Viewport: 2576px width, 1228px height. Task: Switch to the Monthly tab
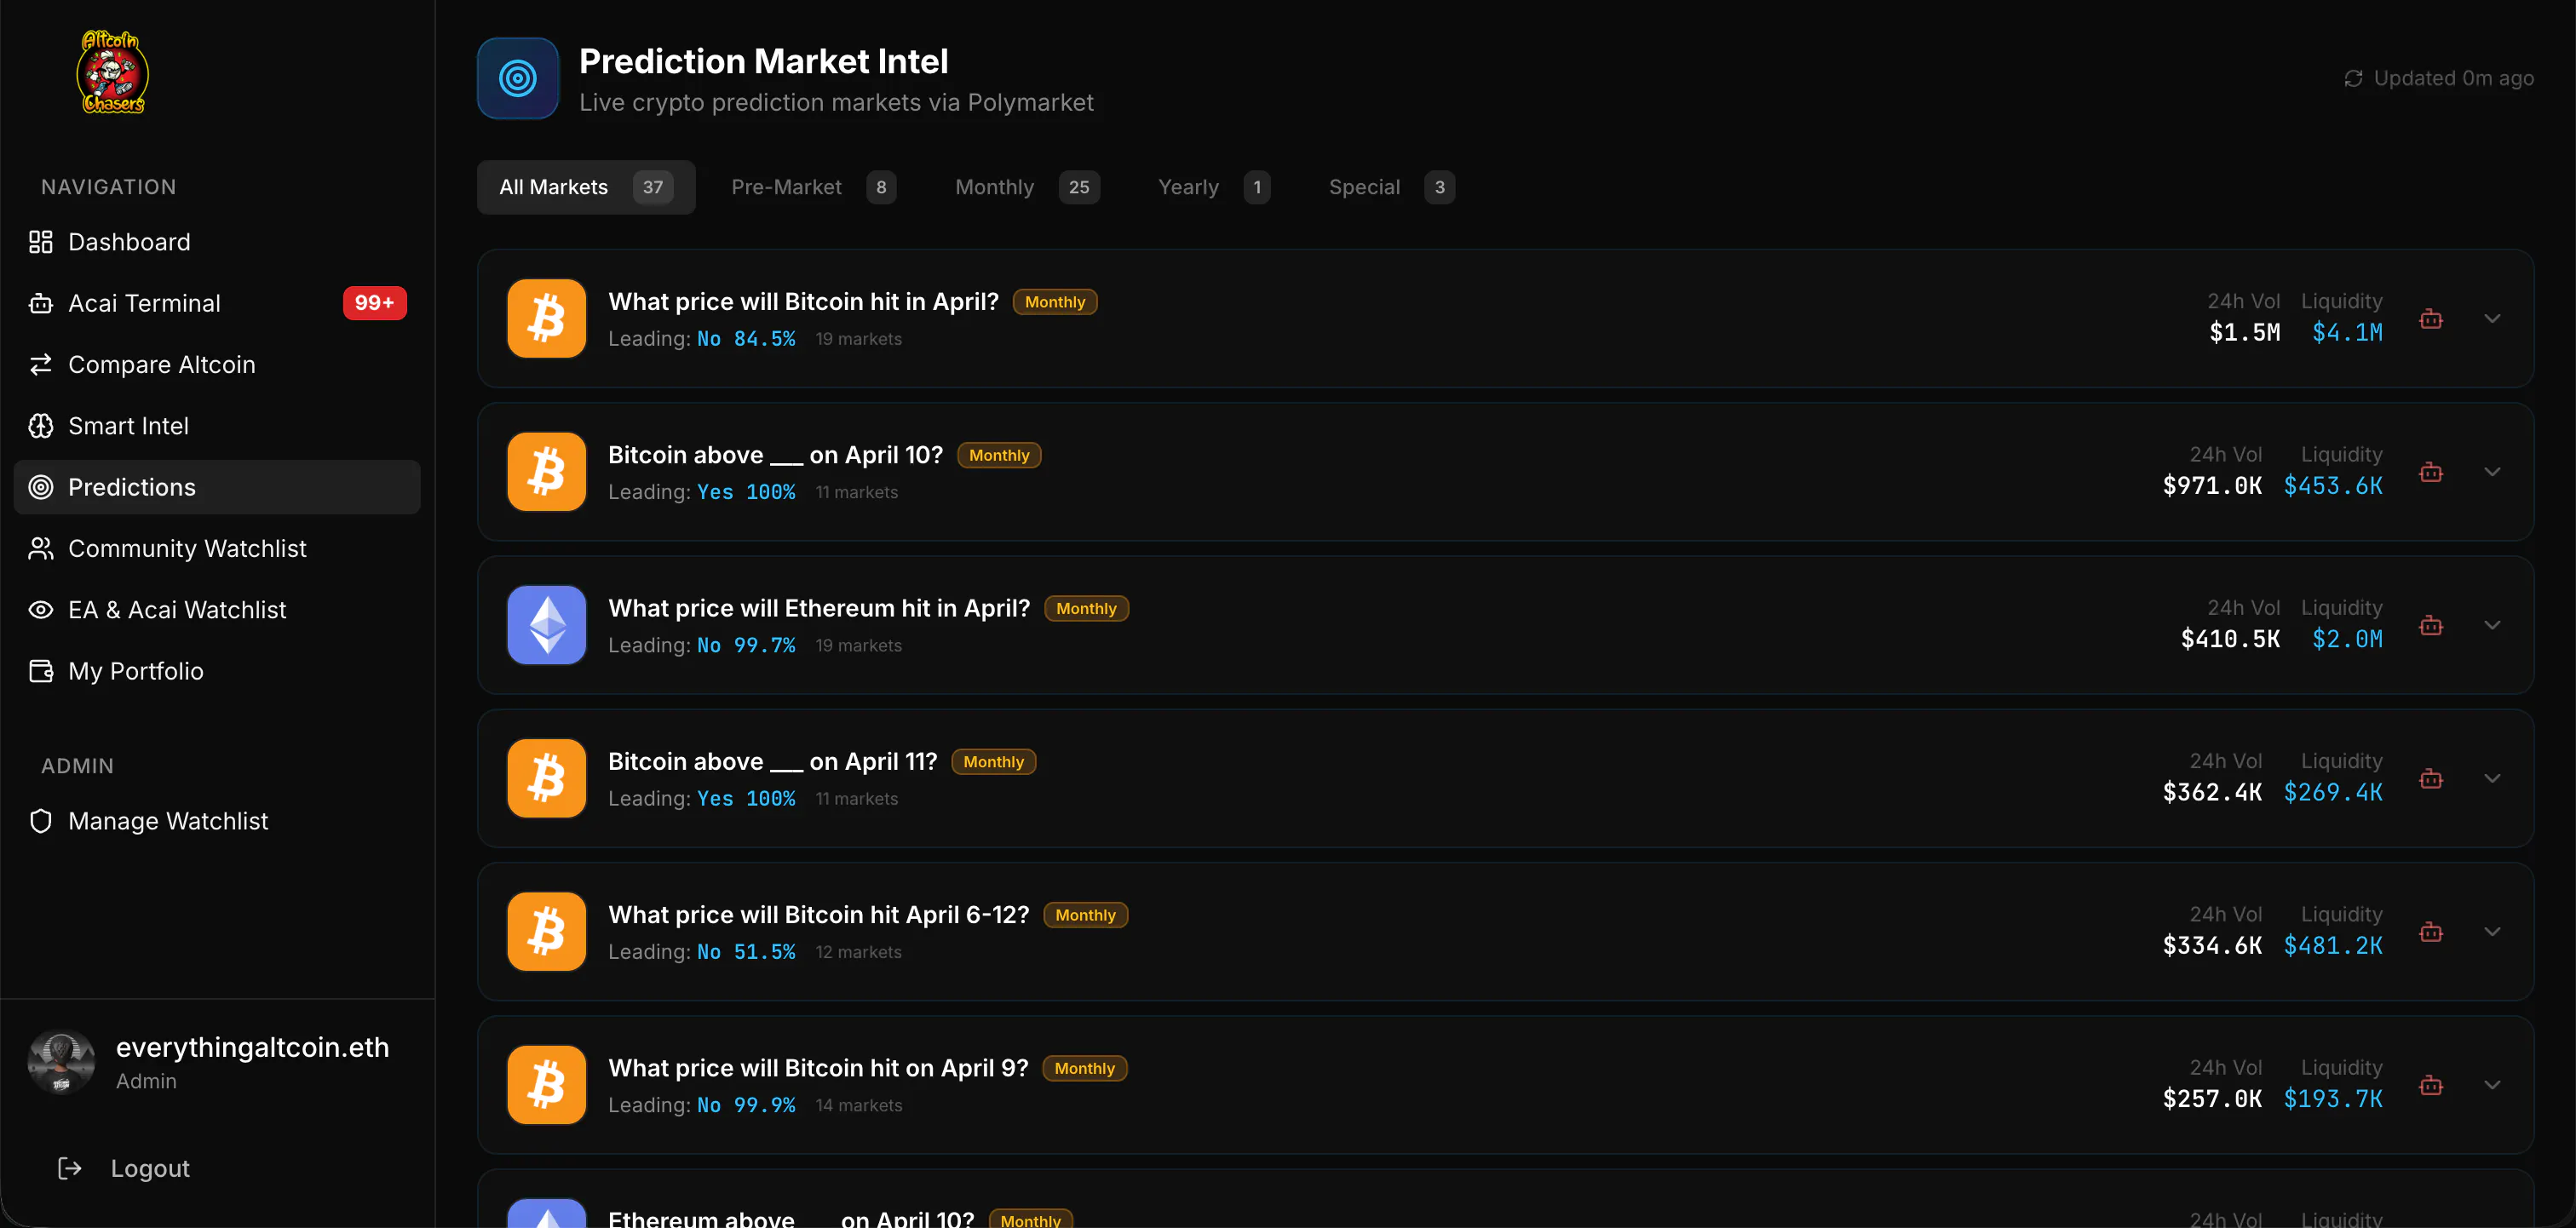pos(1027,187)
